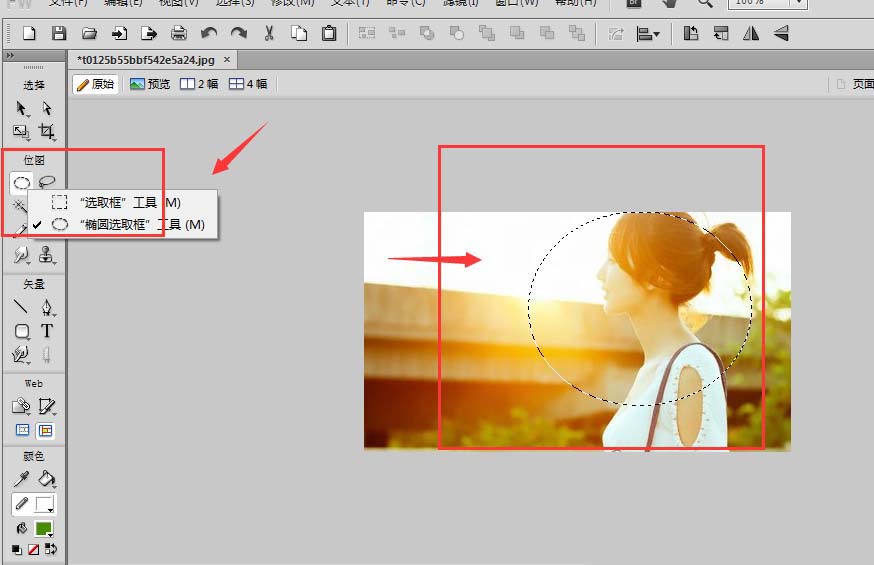Select the Oval Marquee tool in tools panel
Screen dimensions: 874x565
pyautogui.click(x=22, y=183)
